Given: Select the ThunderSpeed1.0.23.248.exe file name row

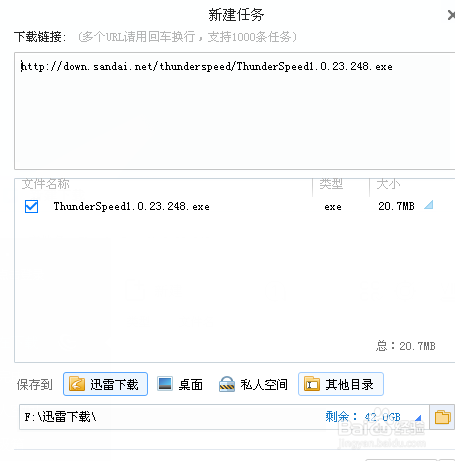Looking at the screenshot, I should tap(132, 207).
